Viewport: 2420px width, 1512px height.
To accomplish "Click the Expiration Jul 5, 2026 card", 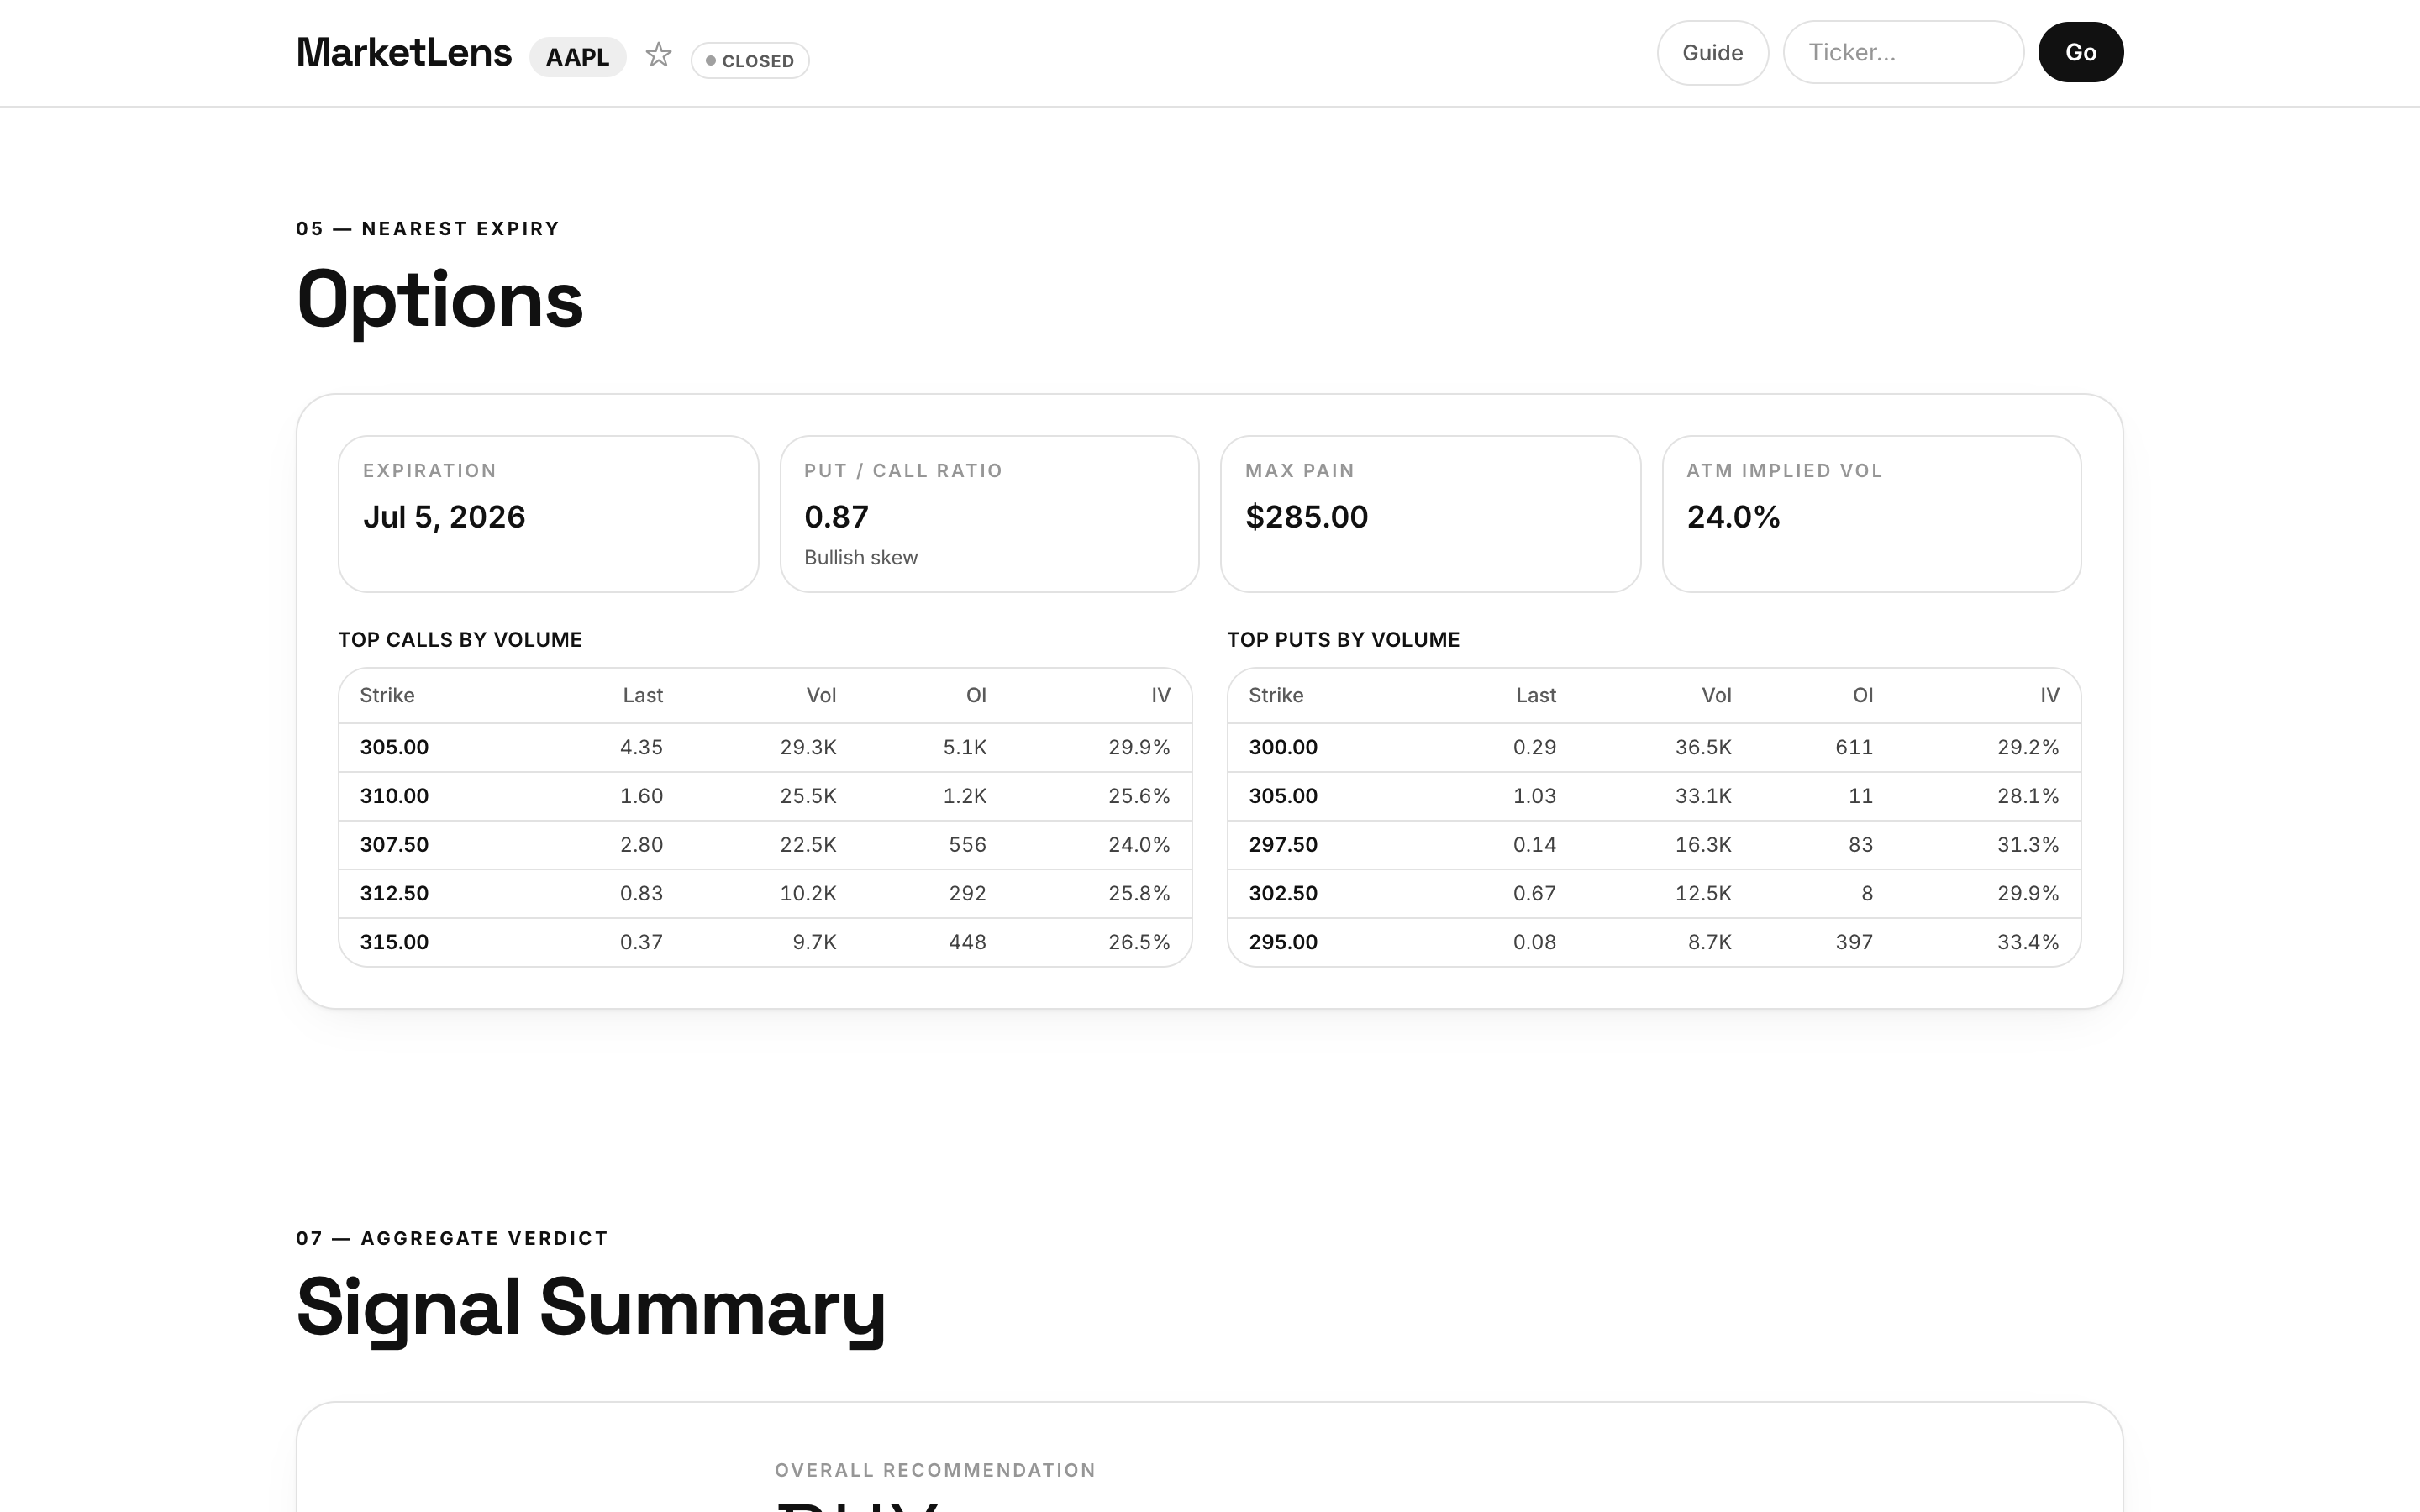I will pos(548,514).
